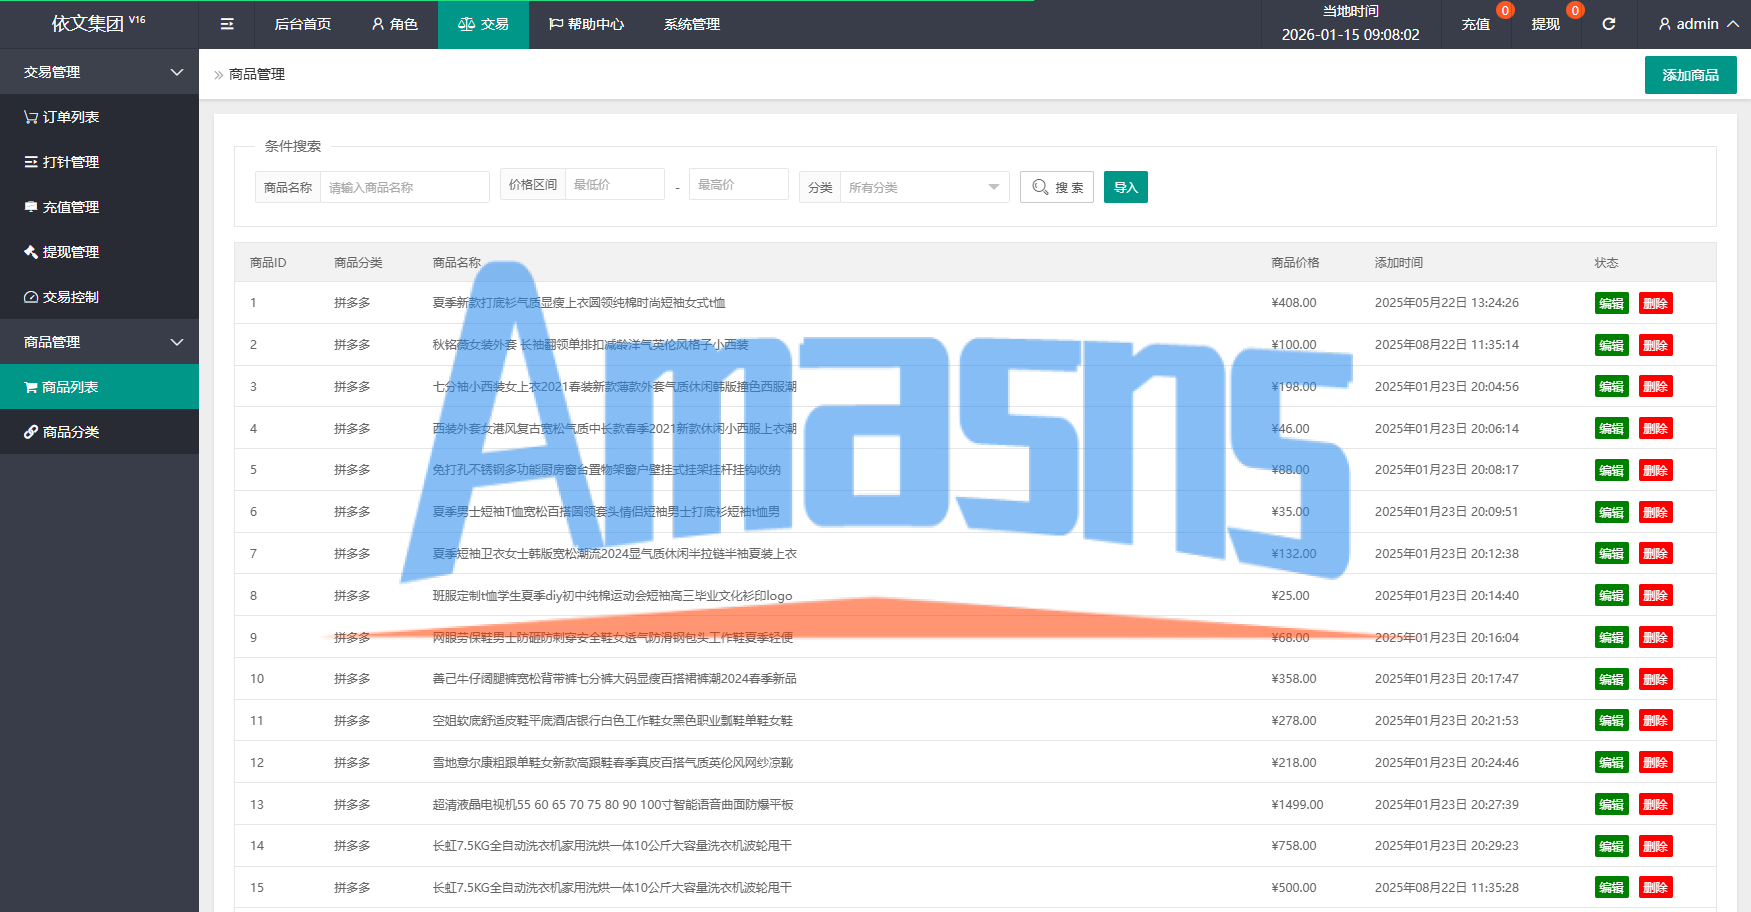The height and width of the screenshot is (912, 1751).
Task: Open the 帮助中心 top menu
Action: coord(586,24)
